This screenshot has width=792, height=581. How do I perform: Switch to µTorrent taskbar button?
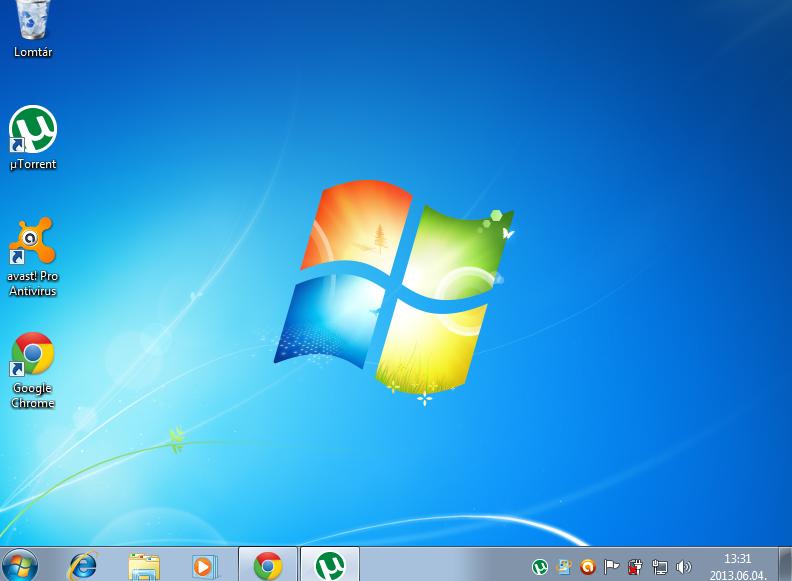click(x=330, y=564)
